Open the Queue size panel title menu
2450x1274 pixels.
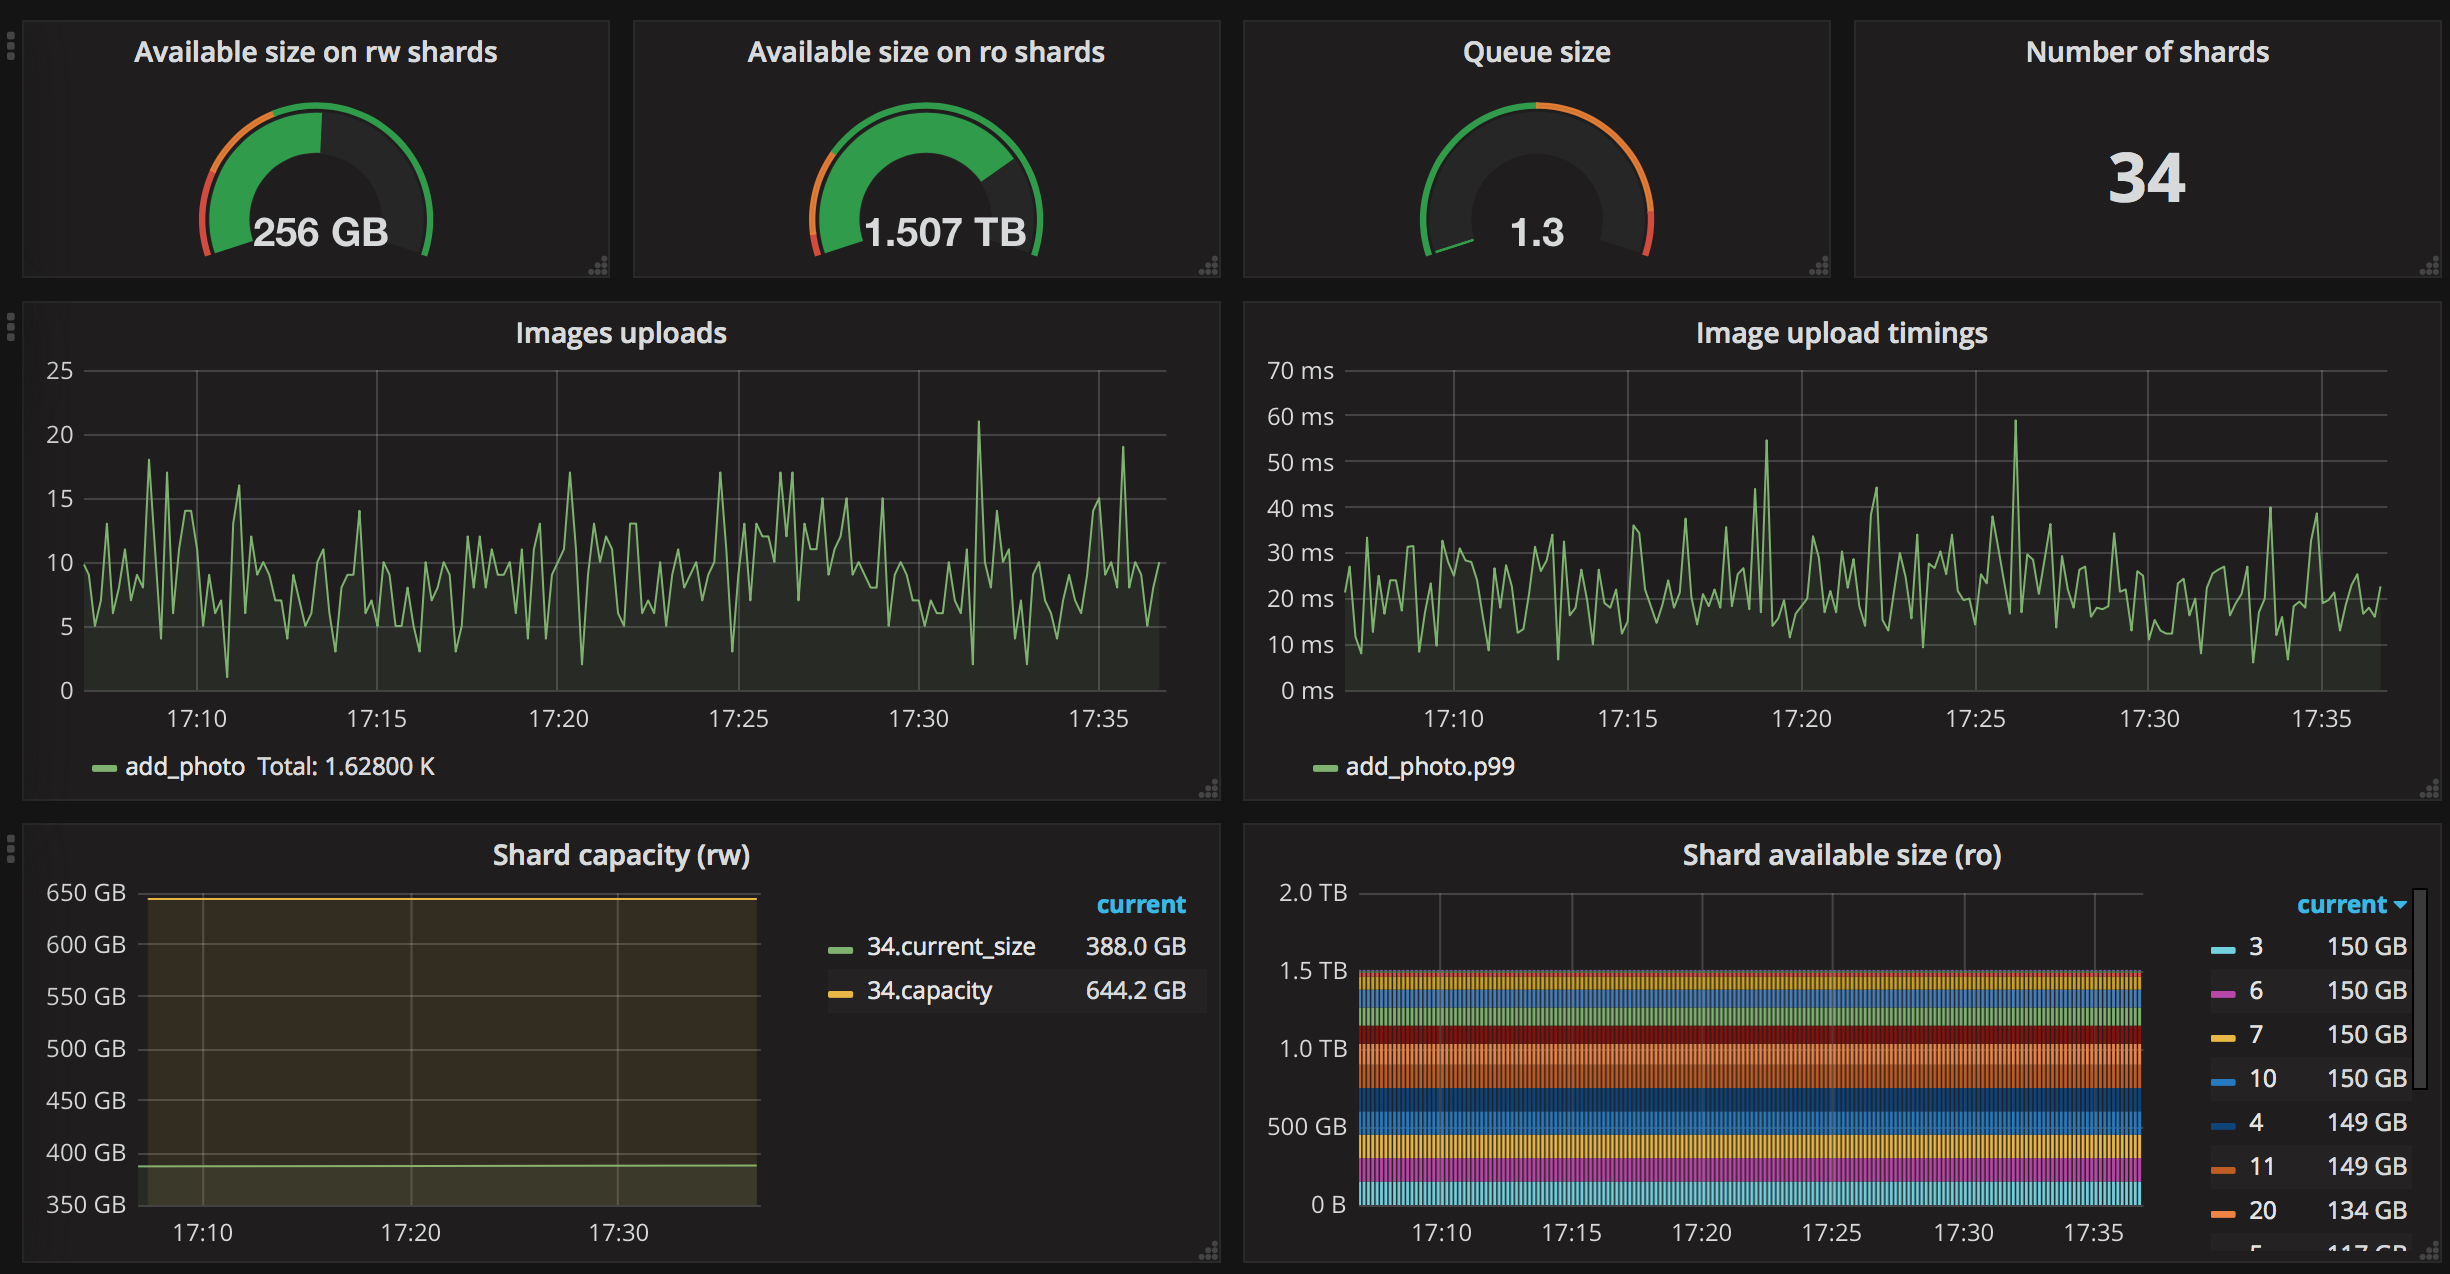click(x=1537, y=52)
